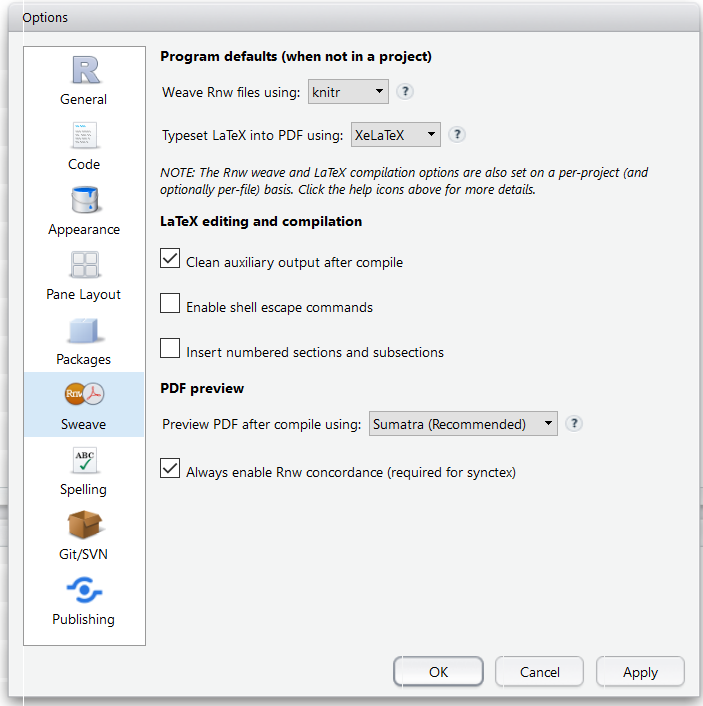The width and height of the screenshot is (703, 706).
Task: Check Insert numbered sections and subsections
Action: coord(170,348)
